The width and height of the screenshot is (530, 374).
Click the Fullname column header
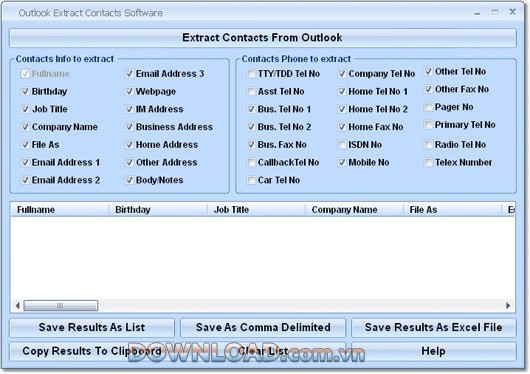(x=59, y=210)
